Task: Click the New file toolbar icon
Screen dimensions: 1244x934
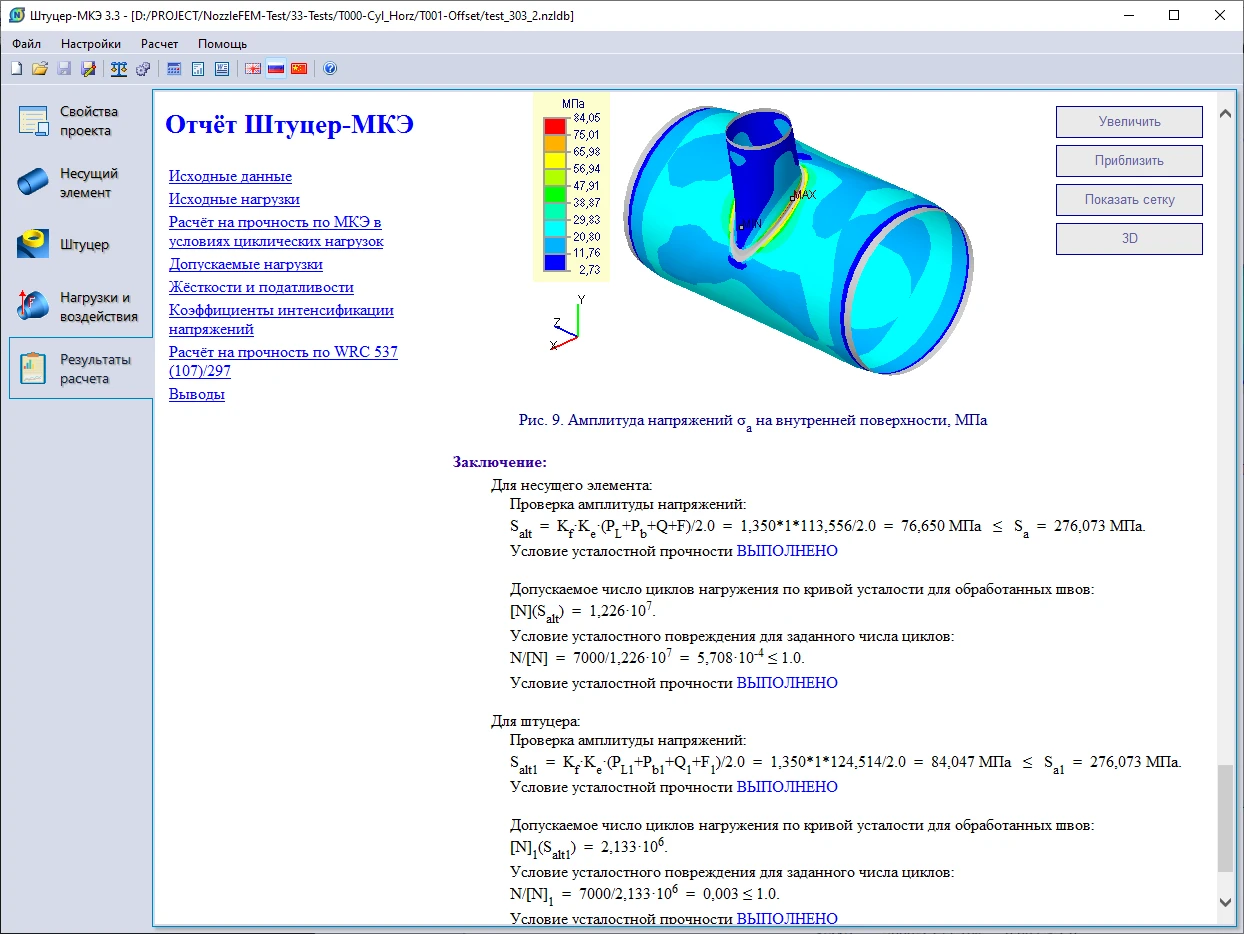Action: coord(16,69)
